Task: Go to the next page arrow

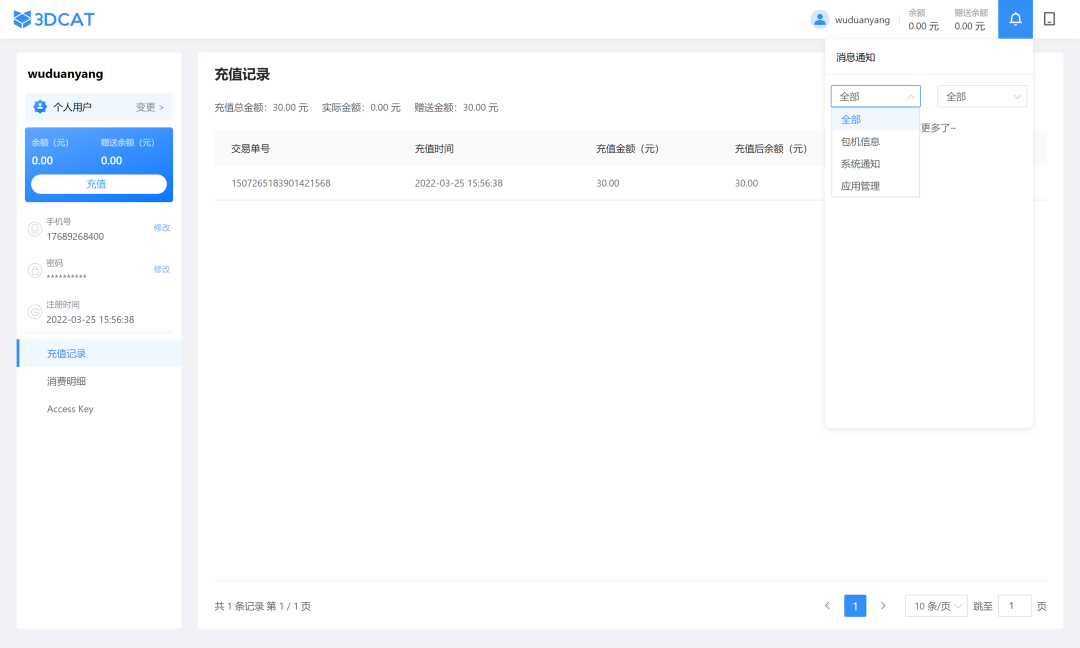Action: coord(883,606)
